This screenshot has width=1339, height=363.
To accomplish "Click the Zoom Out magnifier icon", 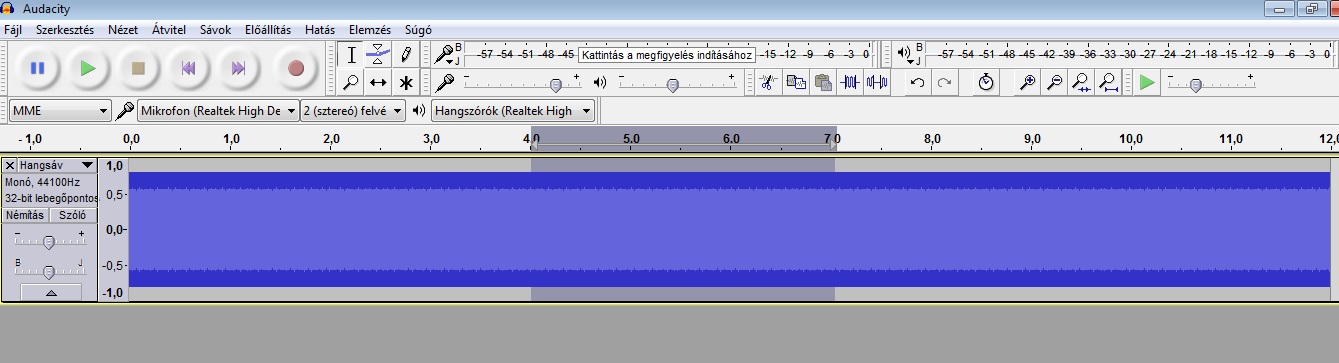I will 1054,82.
